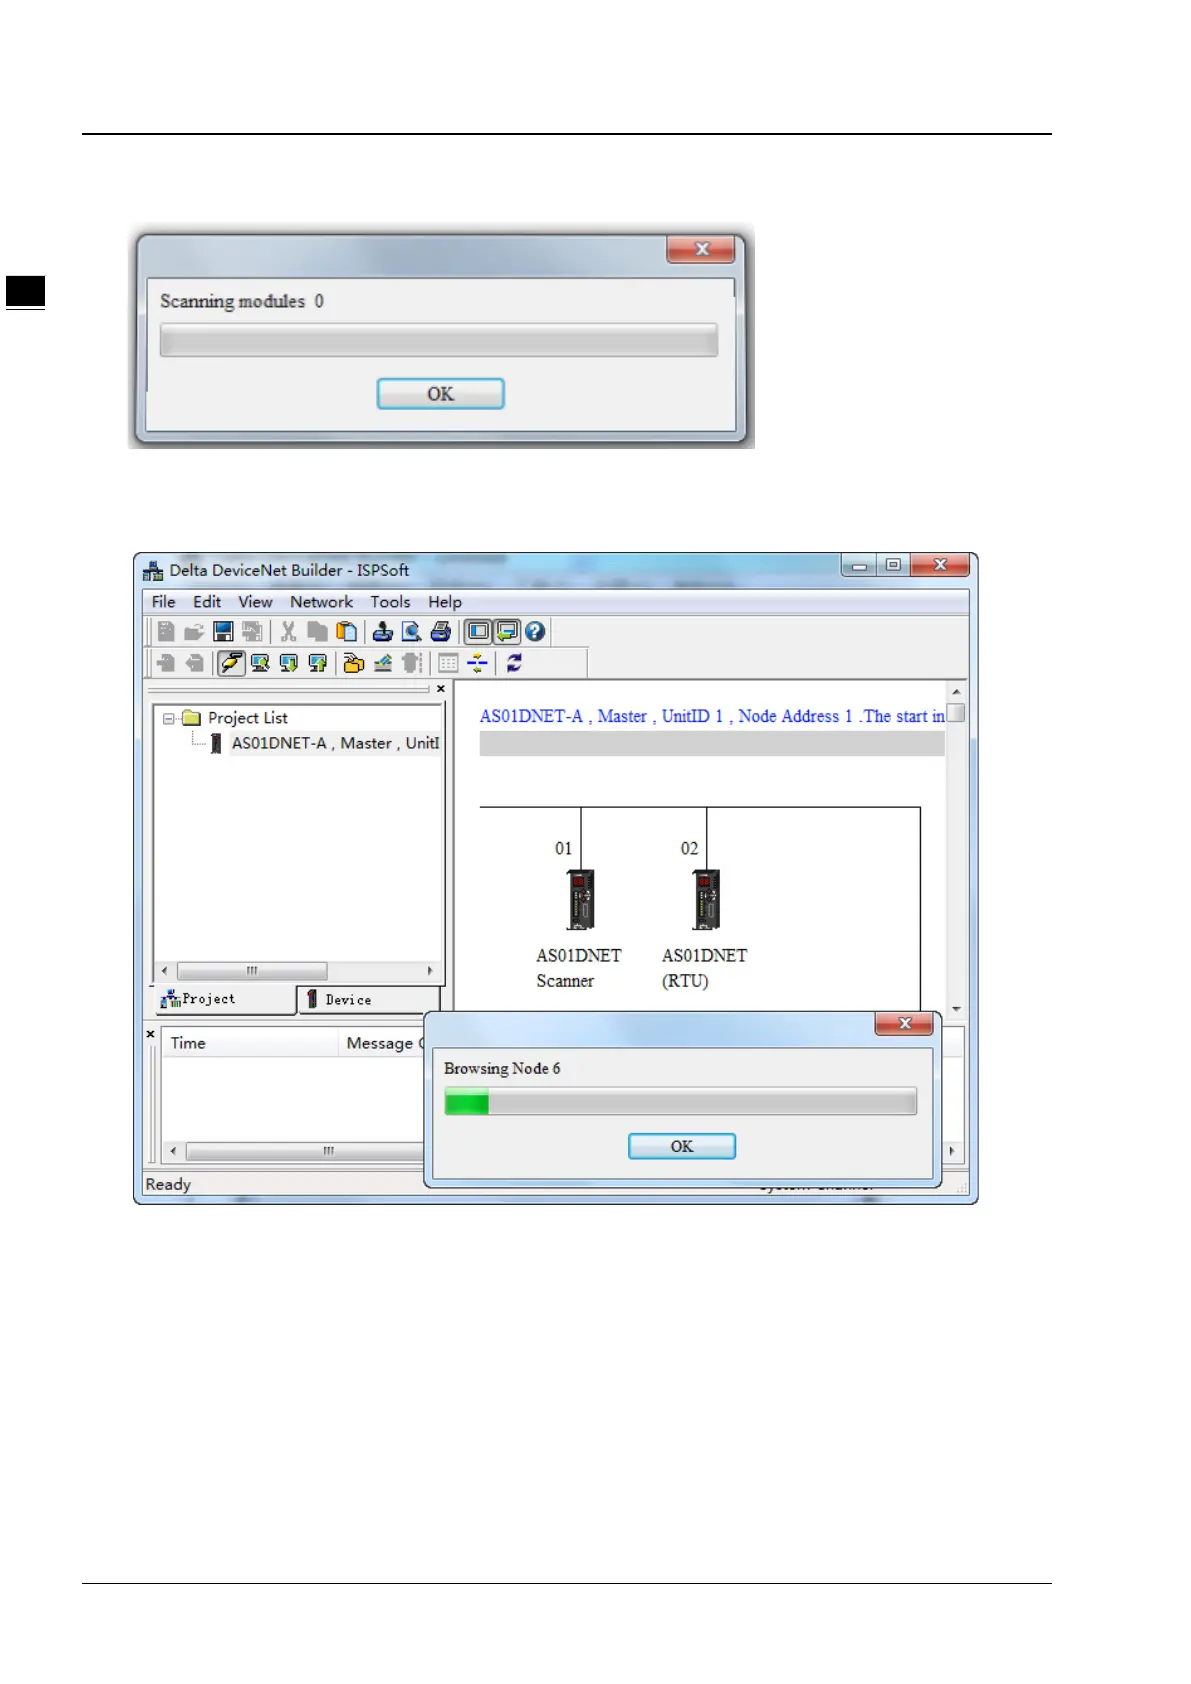Close the Browsing Node 6 dialog

(x=904, y=1023)
